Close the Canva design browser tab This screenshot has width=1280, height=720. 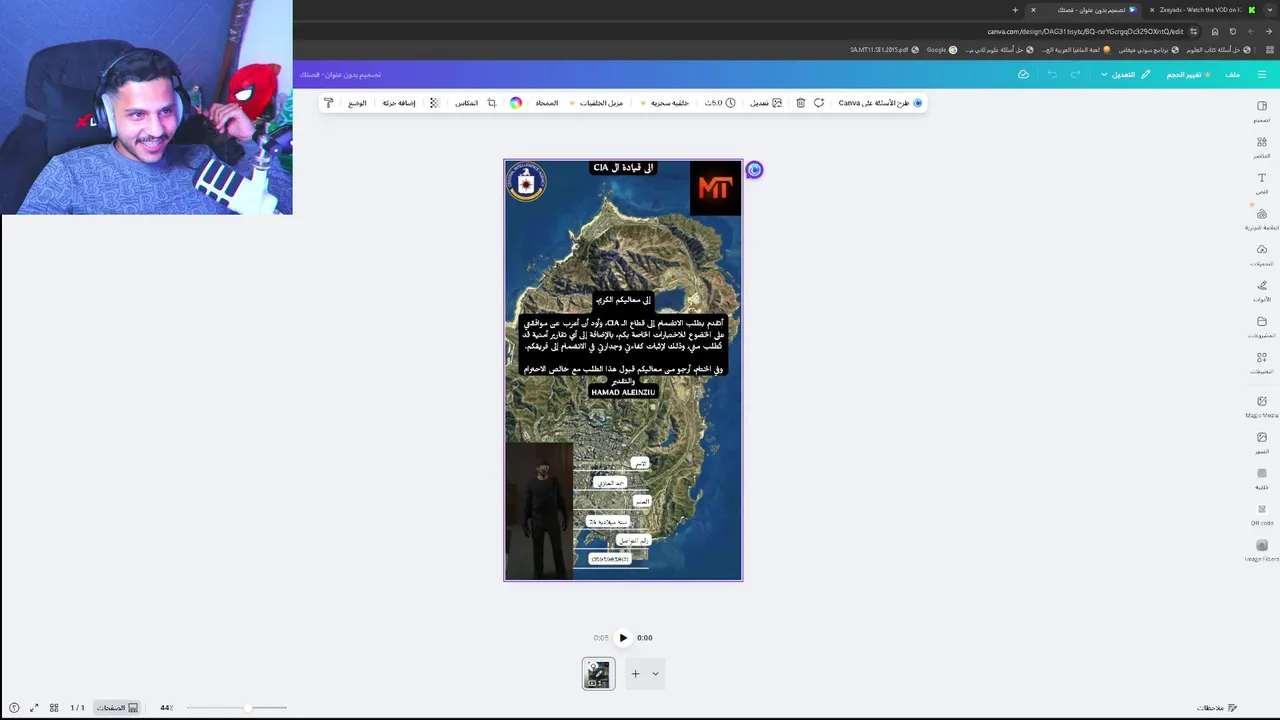tap(1033, 10)
